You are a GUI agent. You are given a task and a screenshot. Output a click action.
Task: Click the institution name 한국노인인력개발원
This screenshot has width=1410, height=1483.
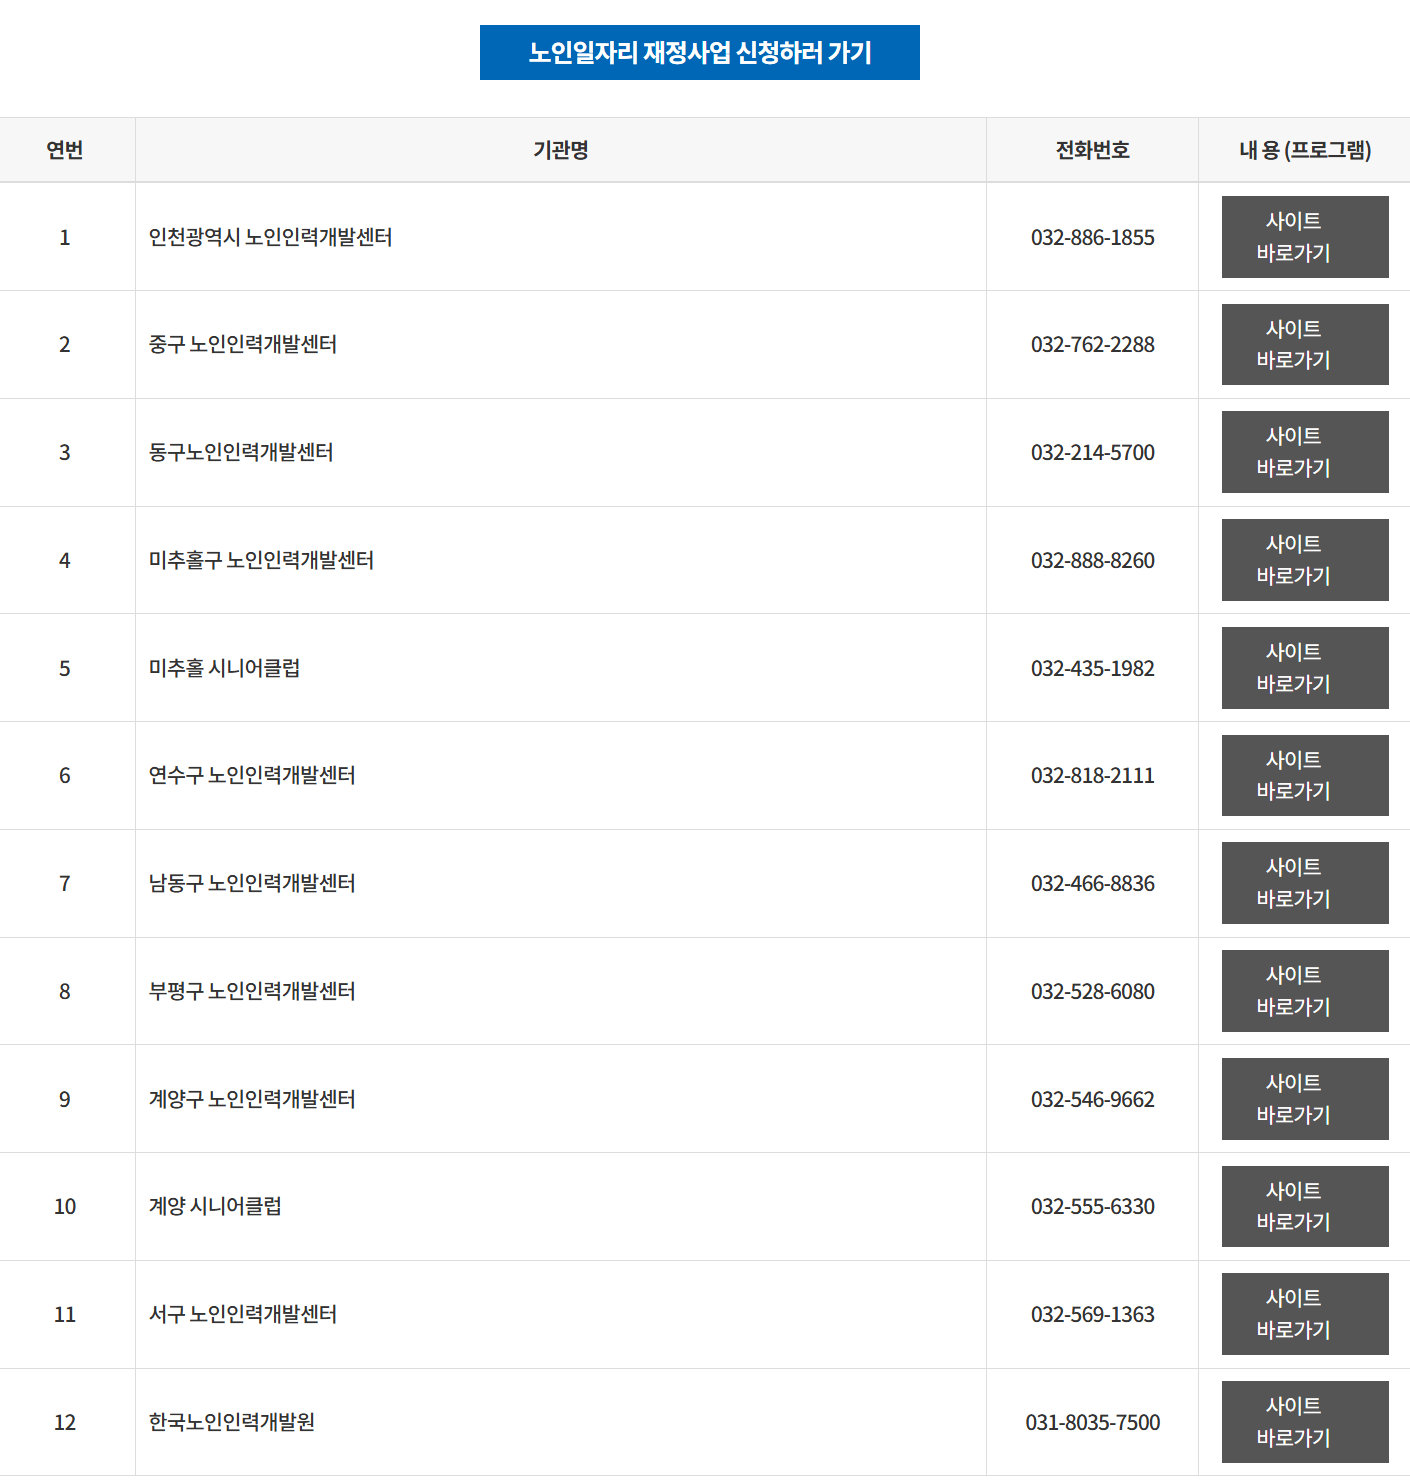232,1421
